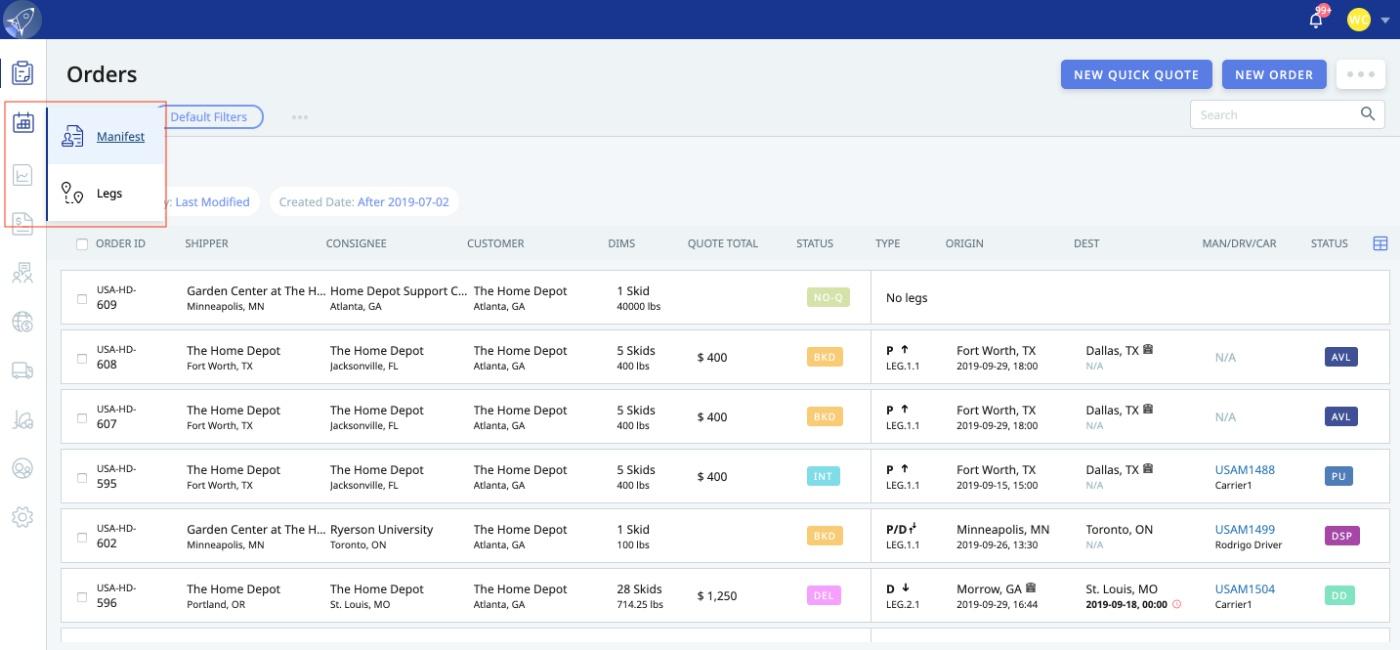Click the "No legs" text on order 609
Screen dimensions: 1400x650
pyautogui.click(x=907, y=298)
